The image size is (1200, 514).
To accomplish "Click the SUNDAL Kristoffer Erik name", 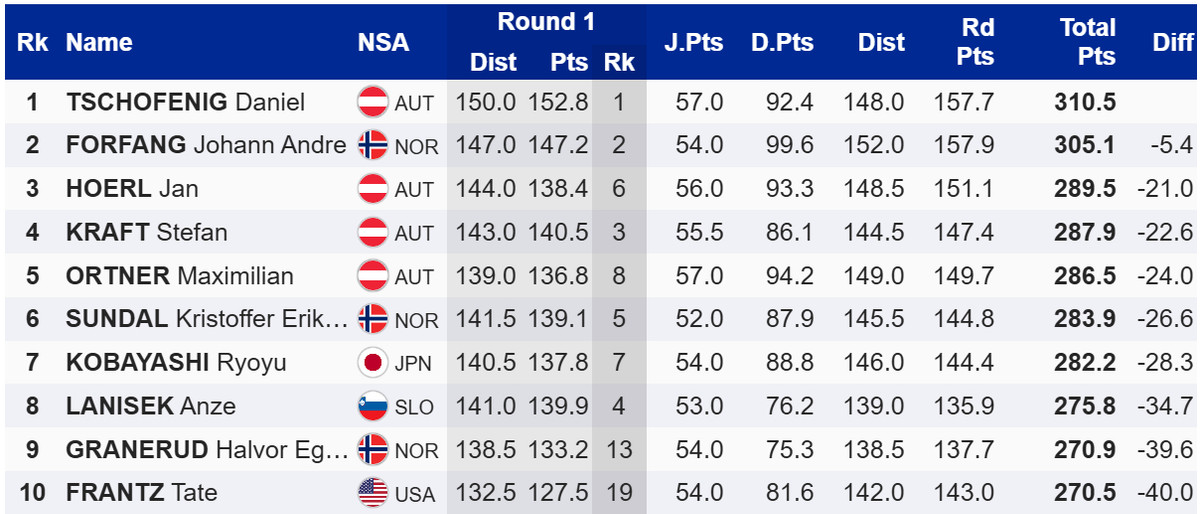I will [206, 320].
